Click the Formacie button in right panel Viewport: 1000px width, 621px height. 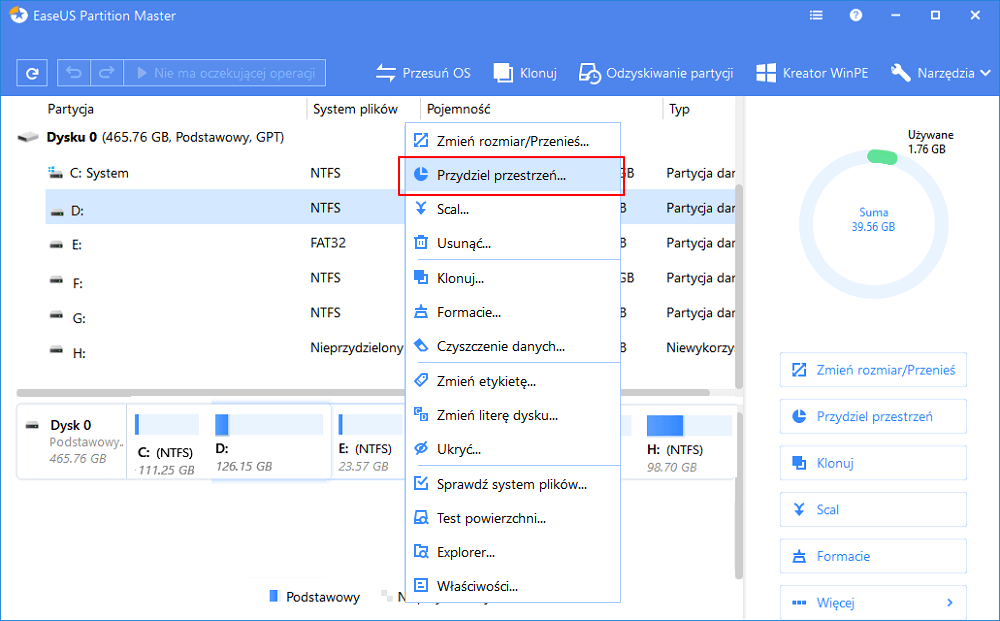[x=873, y=556]
